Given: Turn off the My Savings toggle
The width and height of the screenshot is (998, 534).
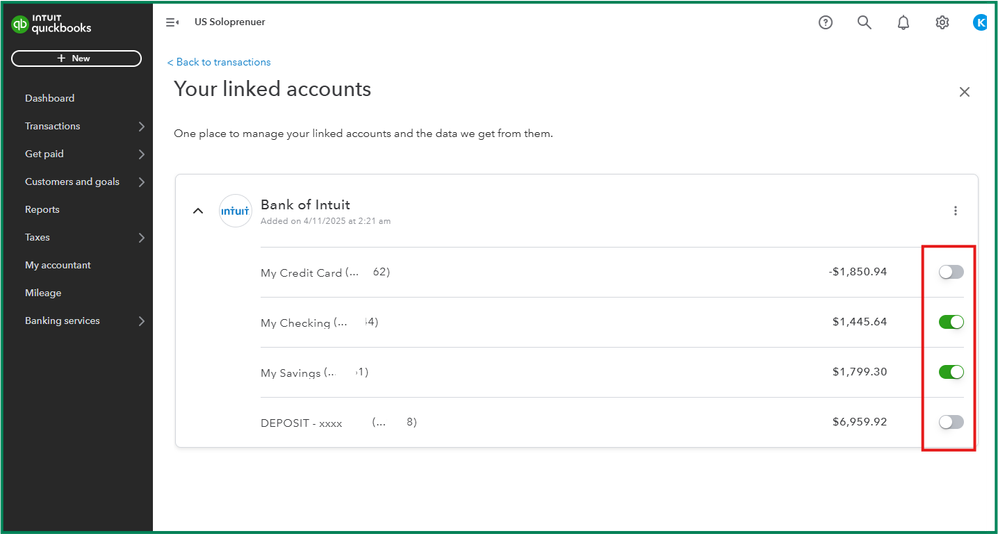Looking at the screenshot, I should [951, 372].
